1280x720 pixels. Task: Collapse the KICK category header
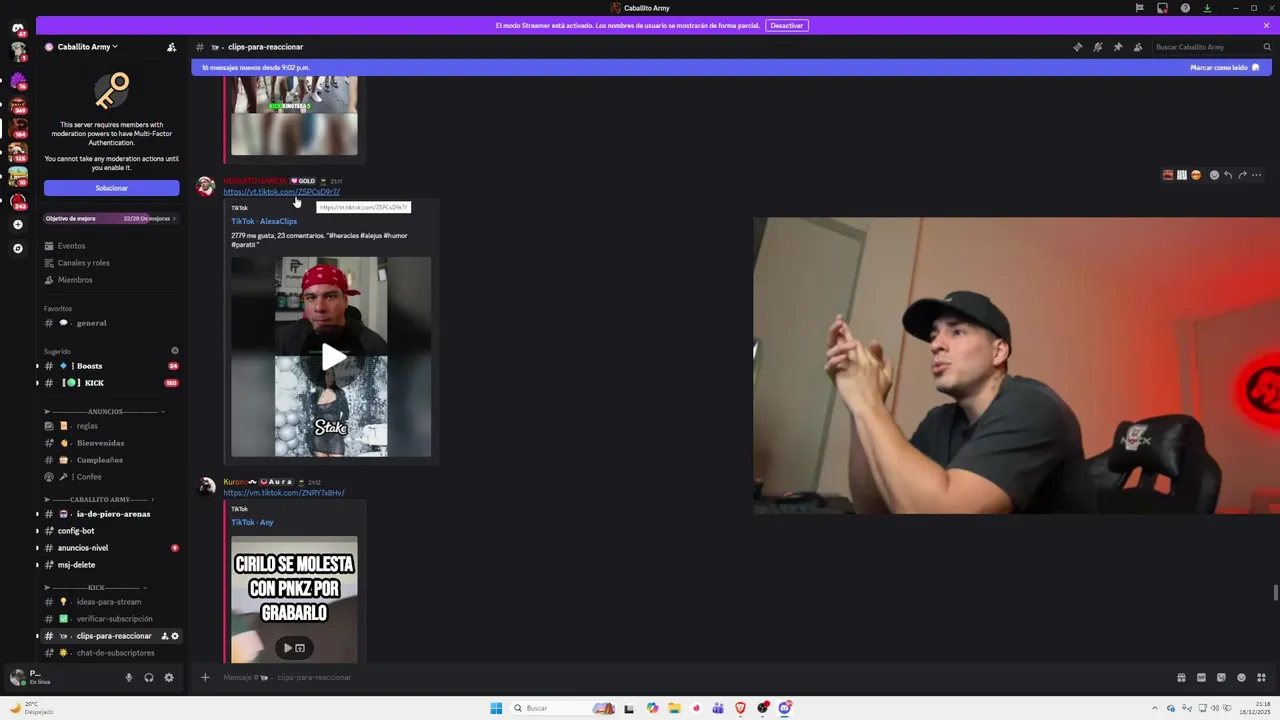pyautogui.click(x=96, y=588)
